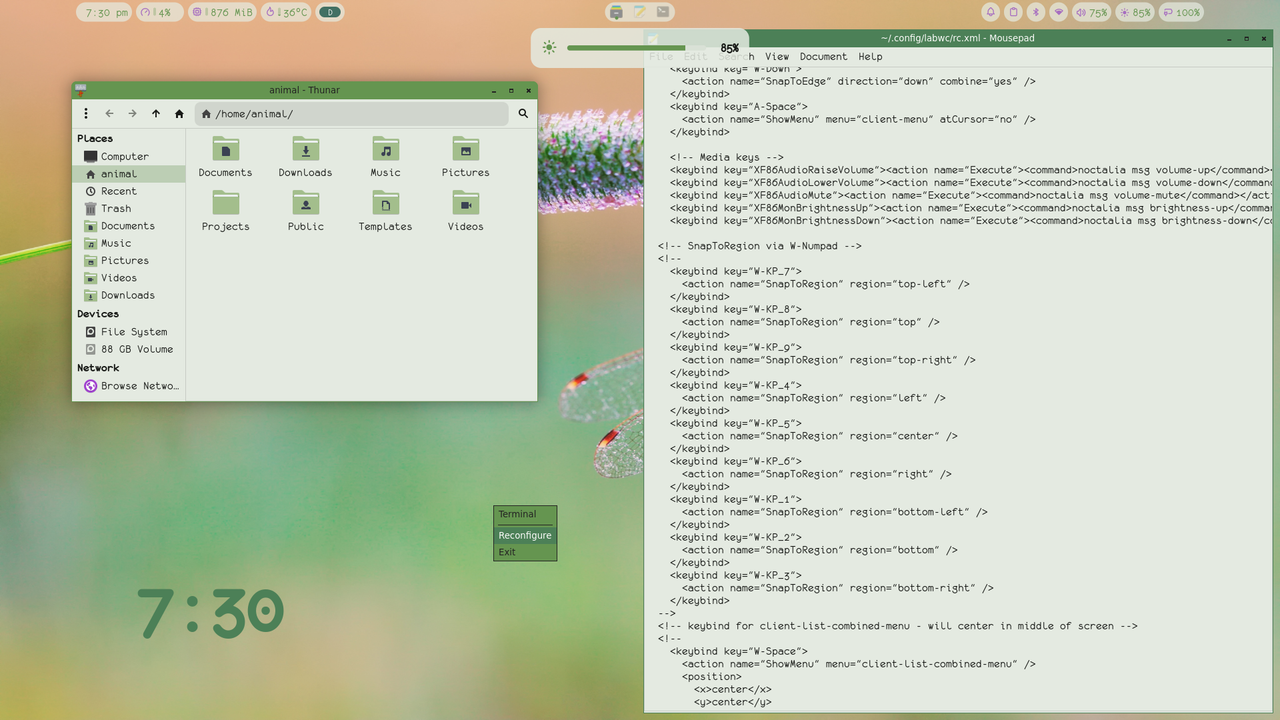This screenshot has height=720, width=1280.
Task: Select the Pictures folder icon in file view
Action: [465, 149]
